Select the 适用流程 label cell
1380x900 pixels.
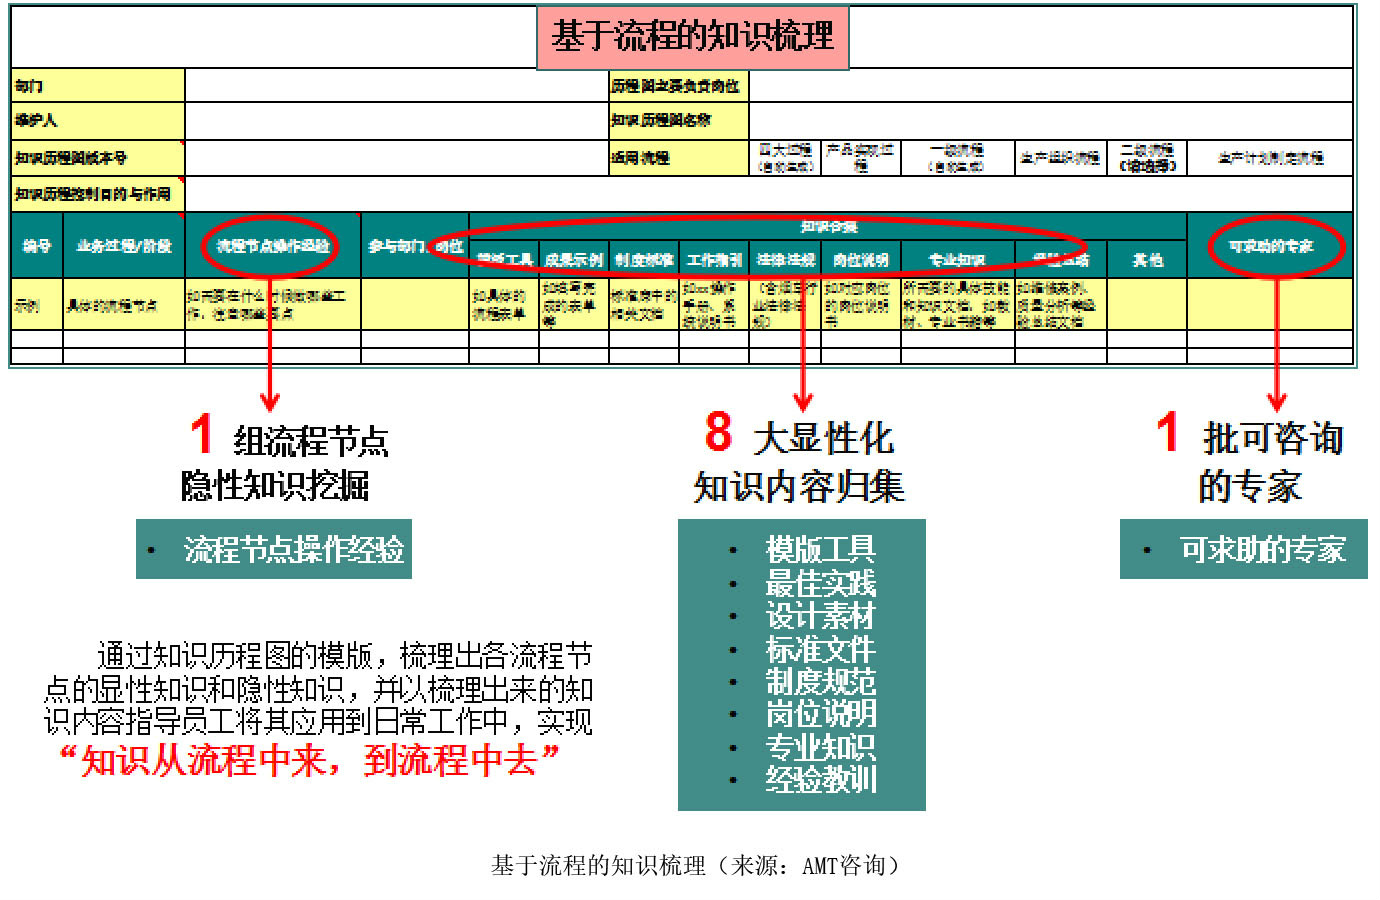click(x=679, y=157)
